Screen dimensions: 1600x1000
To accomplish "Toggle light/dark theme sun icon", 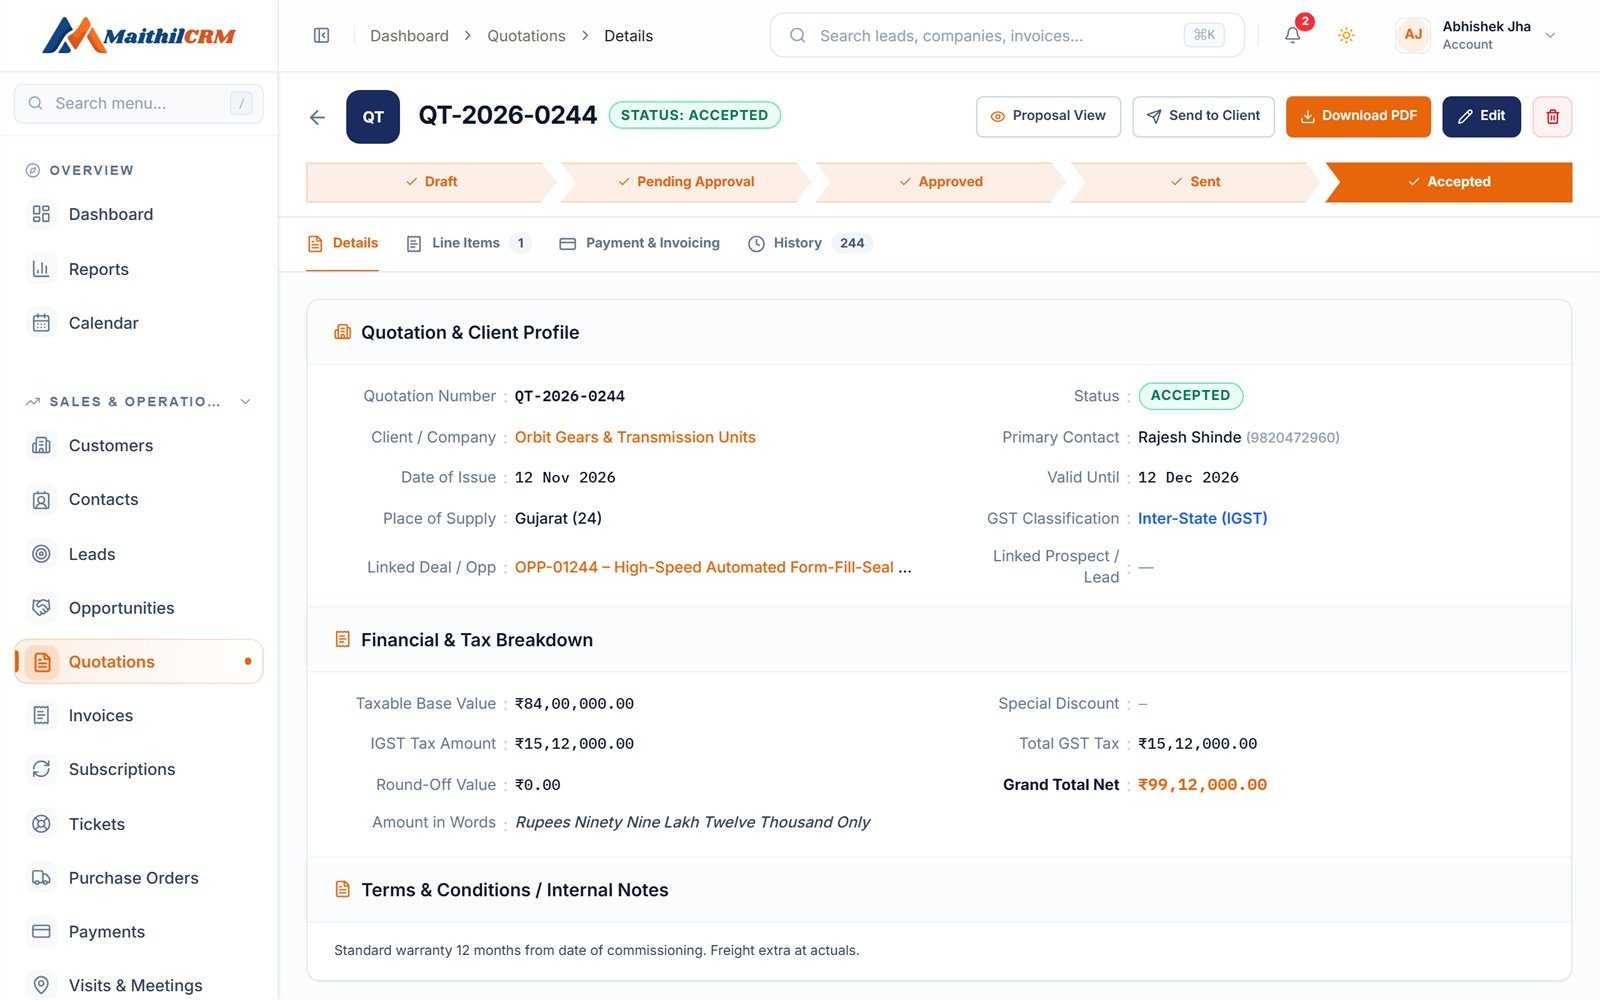I will coord(1346,36).
